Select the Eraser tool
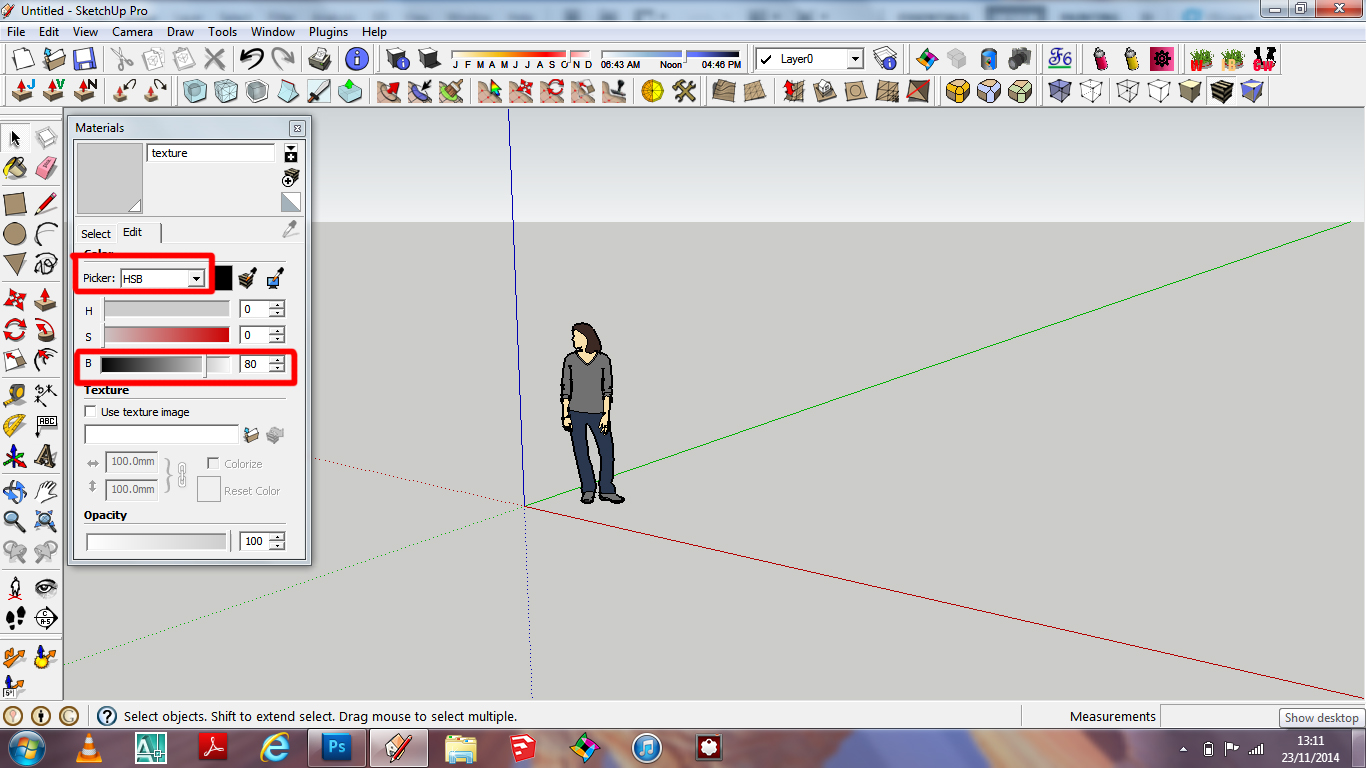 [x=46, y=167]
